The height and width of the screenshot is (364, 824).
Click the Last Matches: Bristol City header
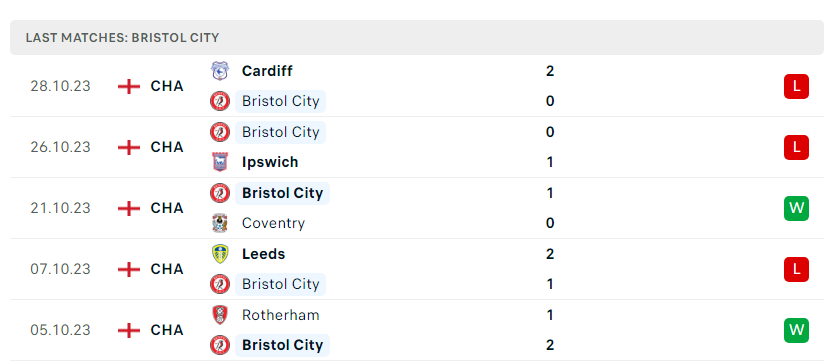coord(122,38)
